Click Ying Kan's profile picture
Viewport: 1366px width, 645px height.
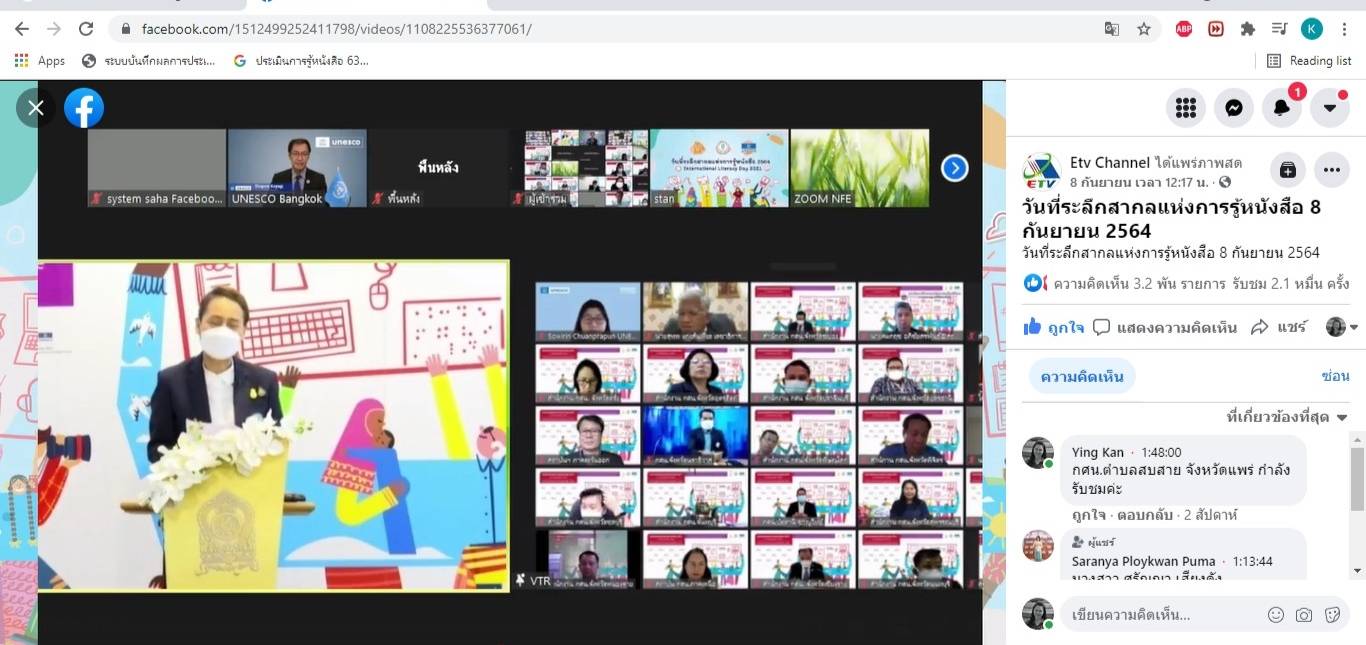click(1038, 453)
